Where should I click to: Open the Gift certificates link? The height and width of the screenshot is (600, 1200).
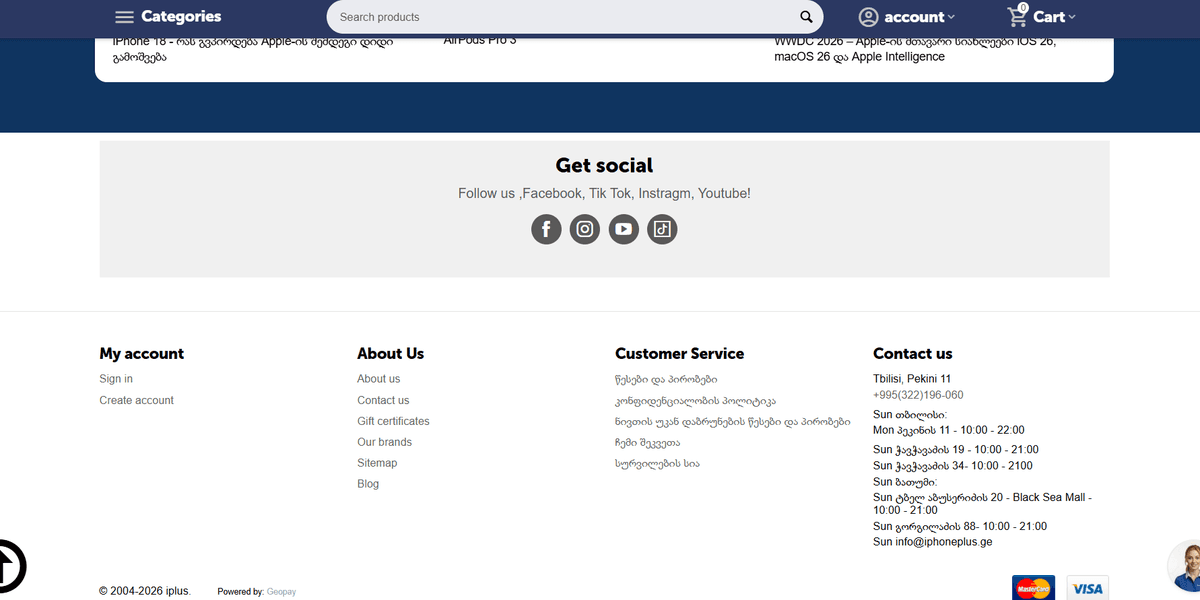[393, 421]
